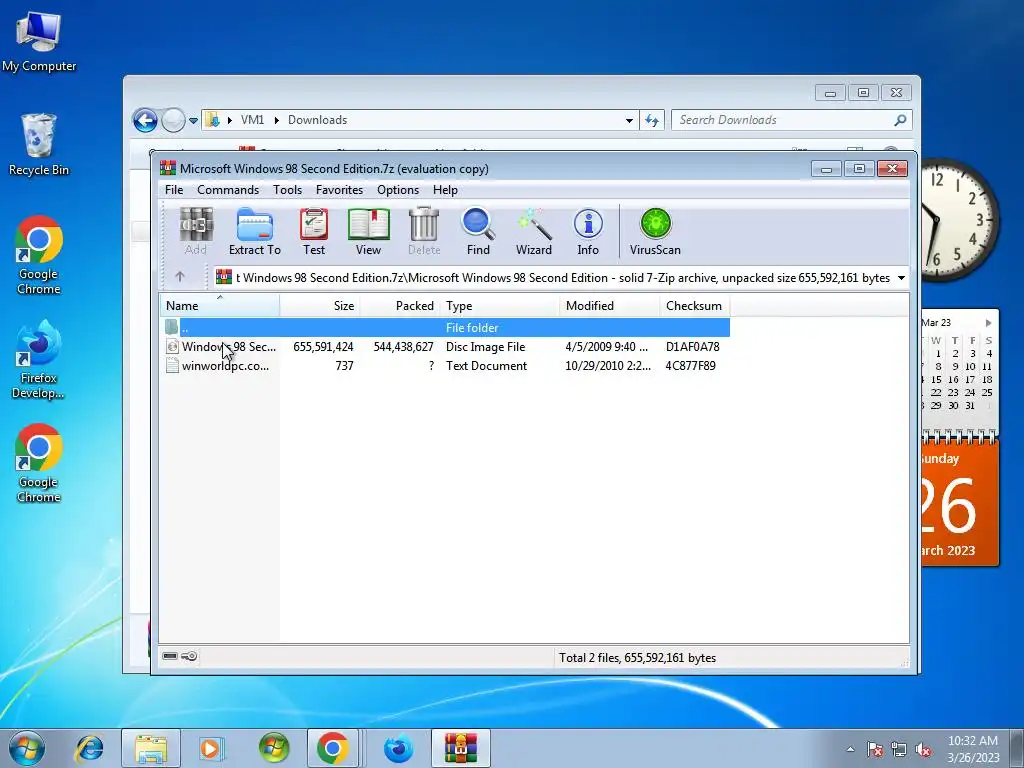1024x768 pixels.
Task: Open the Extract To tool
Action: click(255, 231)
